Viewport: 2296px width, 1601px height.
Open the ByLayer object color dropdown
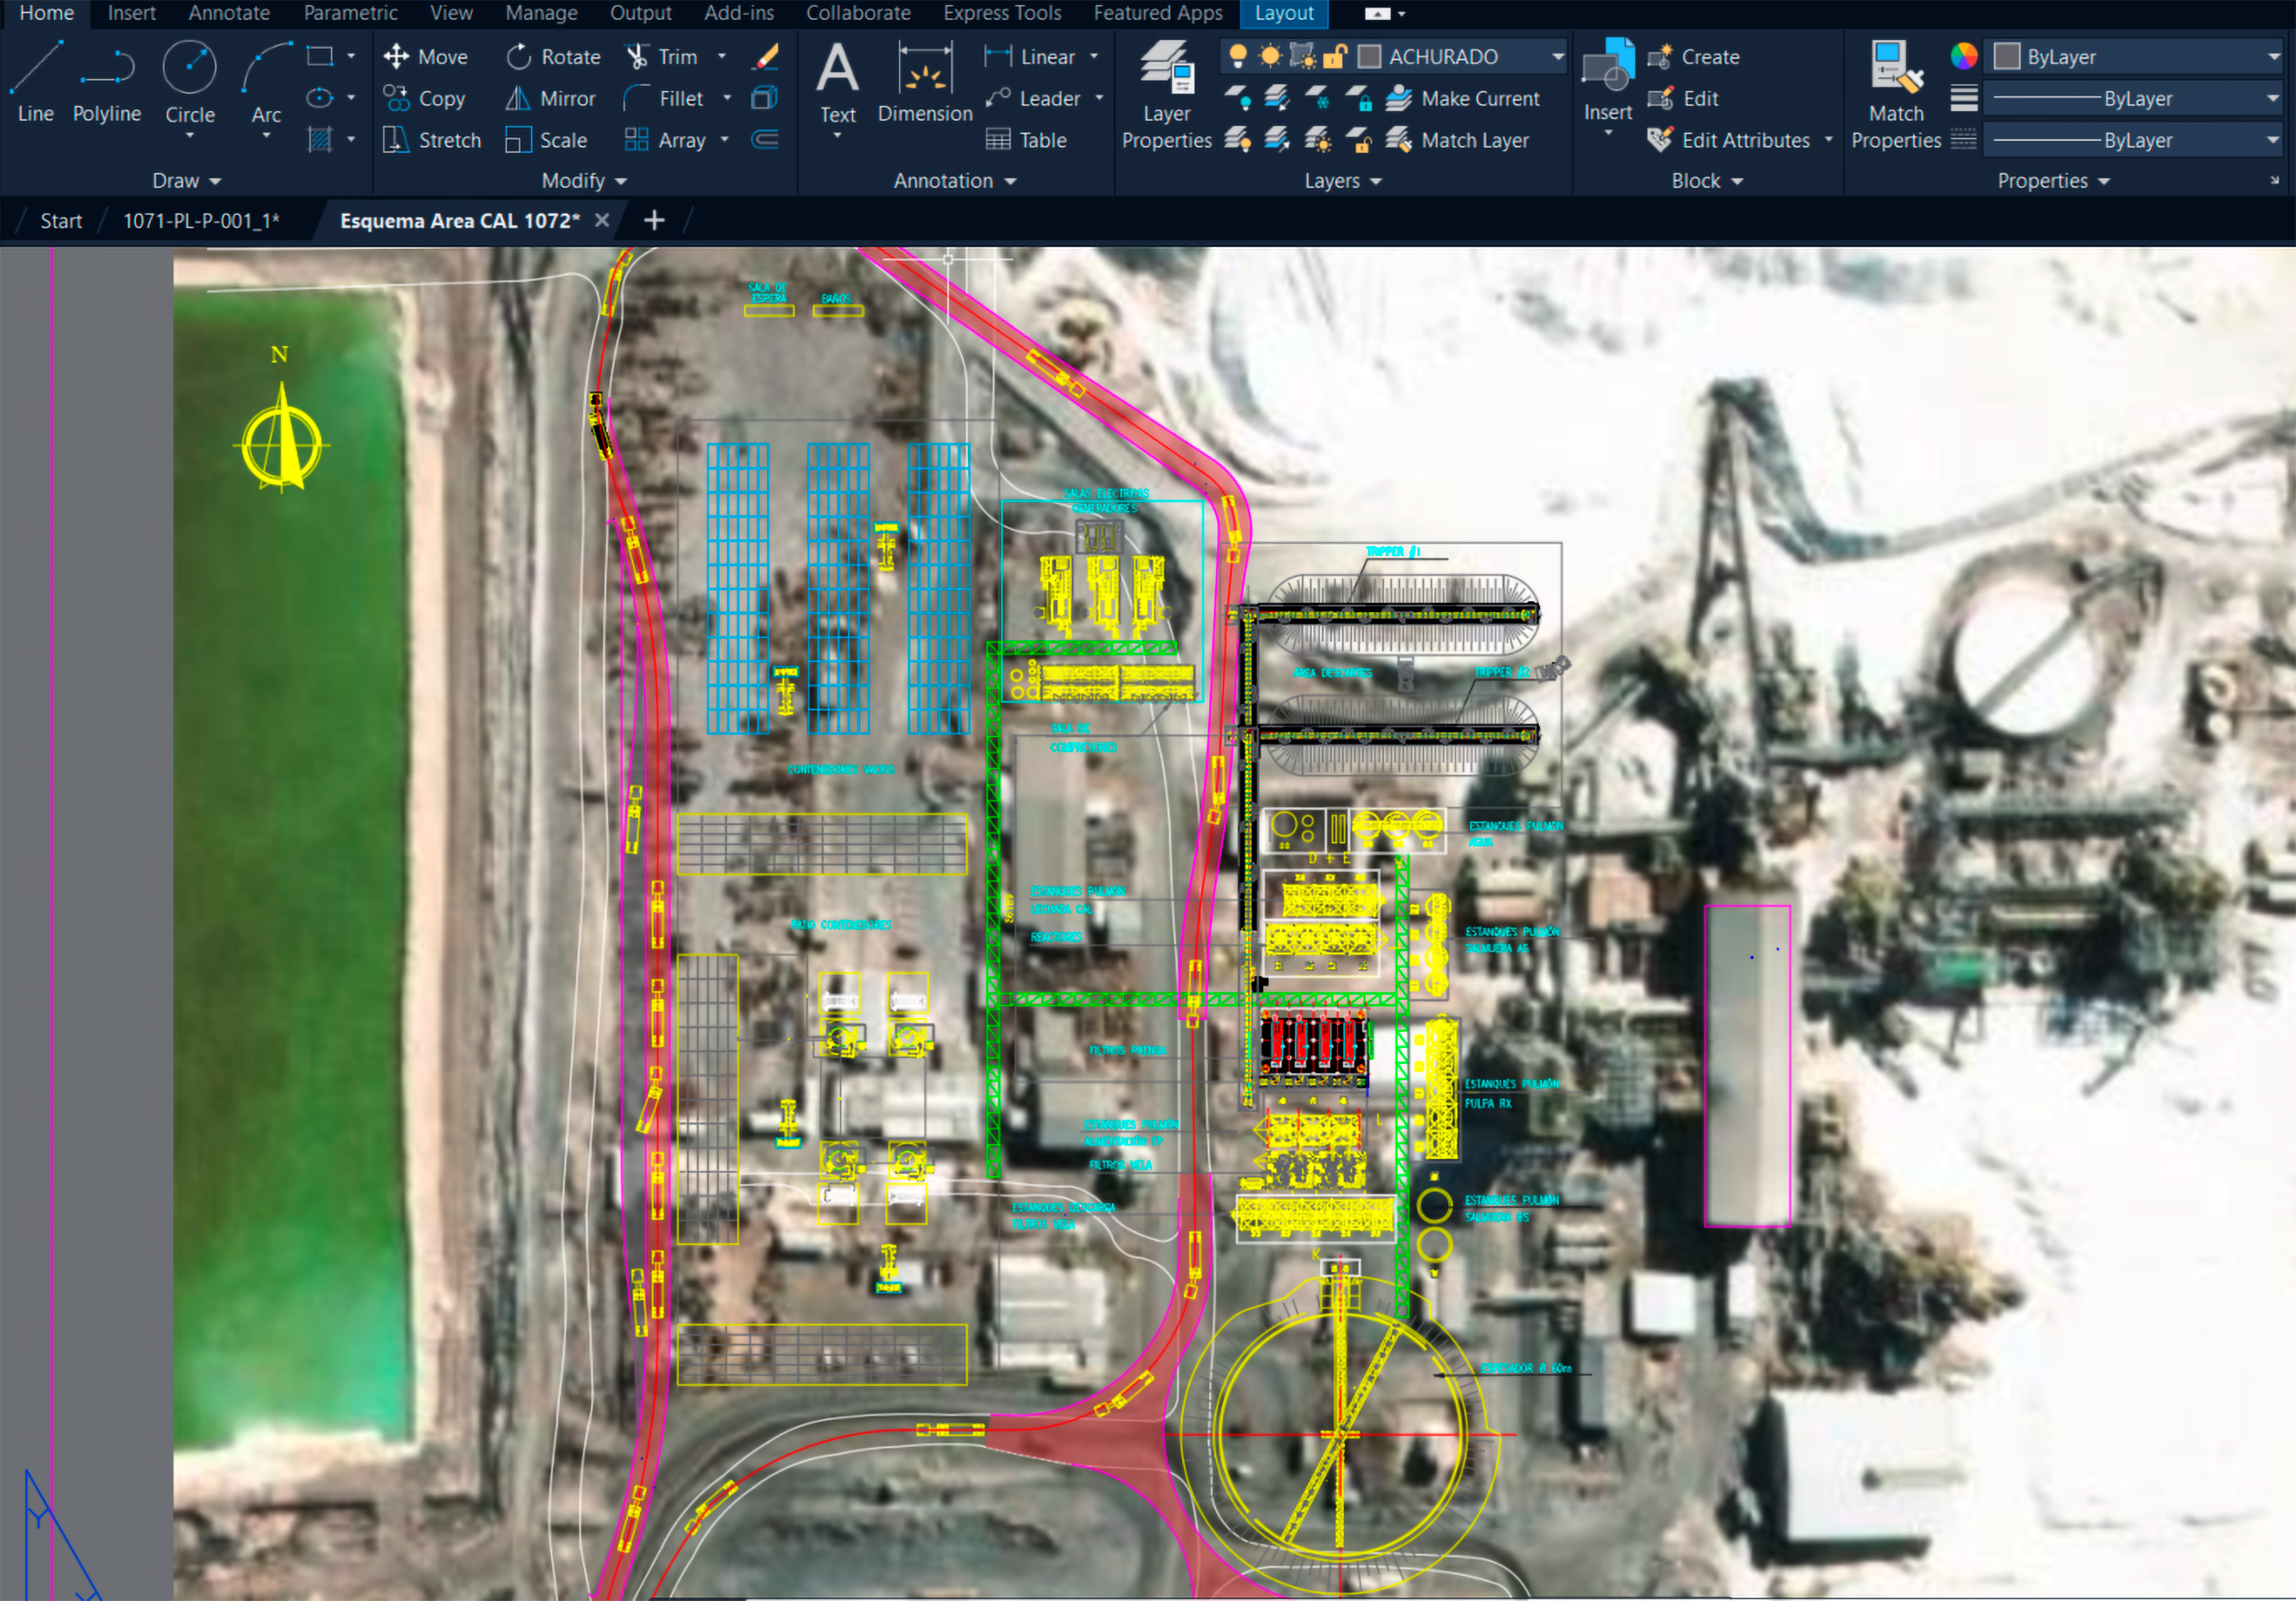tap(2272, 56)
